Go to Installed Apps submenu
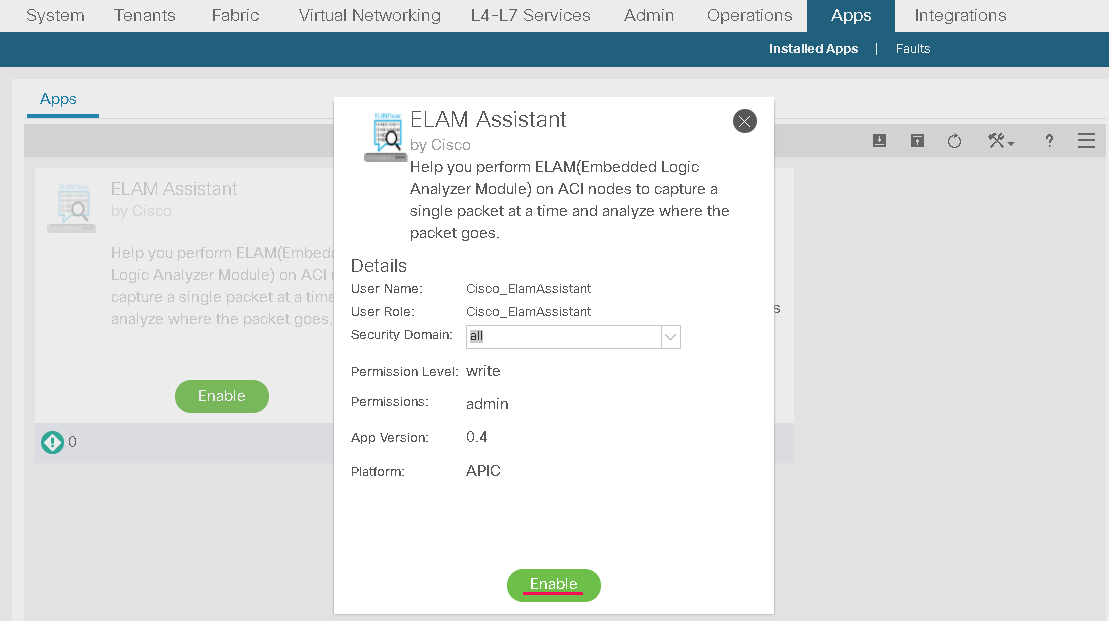Image resolution: width=1109 pixels, height=621 pixels. 813,49
